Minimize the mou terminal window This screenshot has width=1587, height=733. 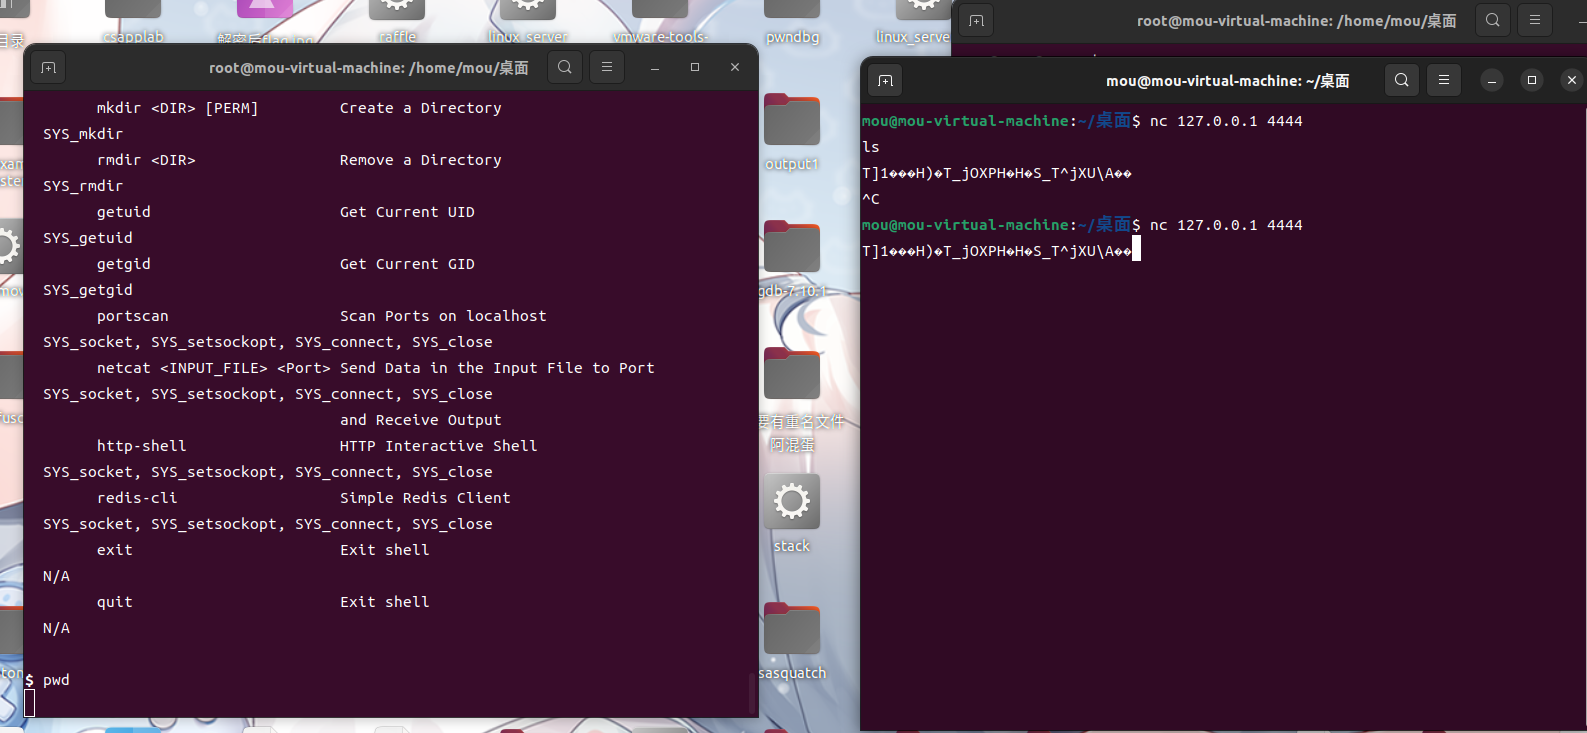pyautogui.click(x=1491, y=81)
